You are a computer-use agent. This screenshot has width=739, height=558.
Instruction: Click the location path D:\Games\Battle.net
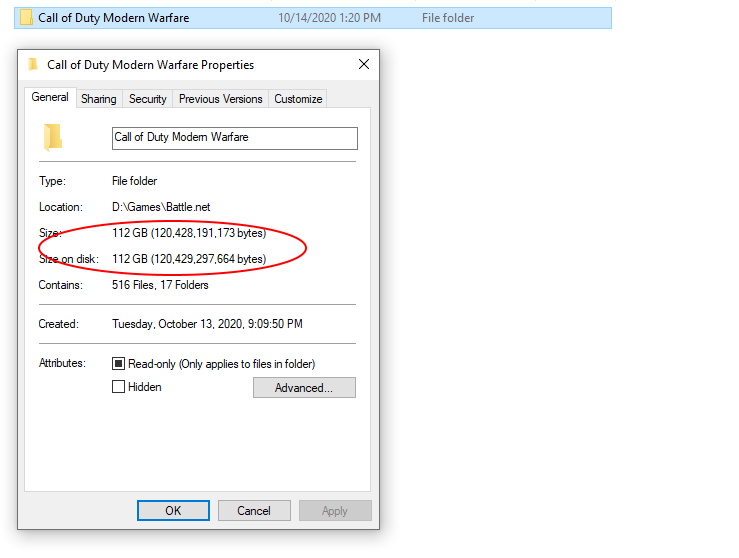(x=161, y=207)
